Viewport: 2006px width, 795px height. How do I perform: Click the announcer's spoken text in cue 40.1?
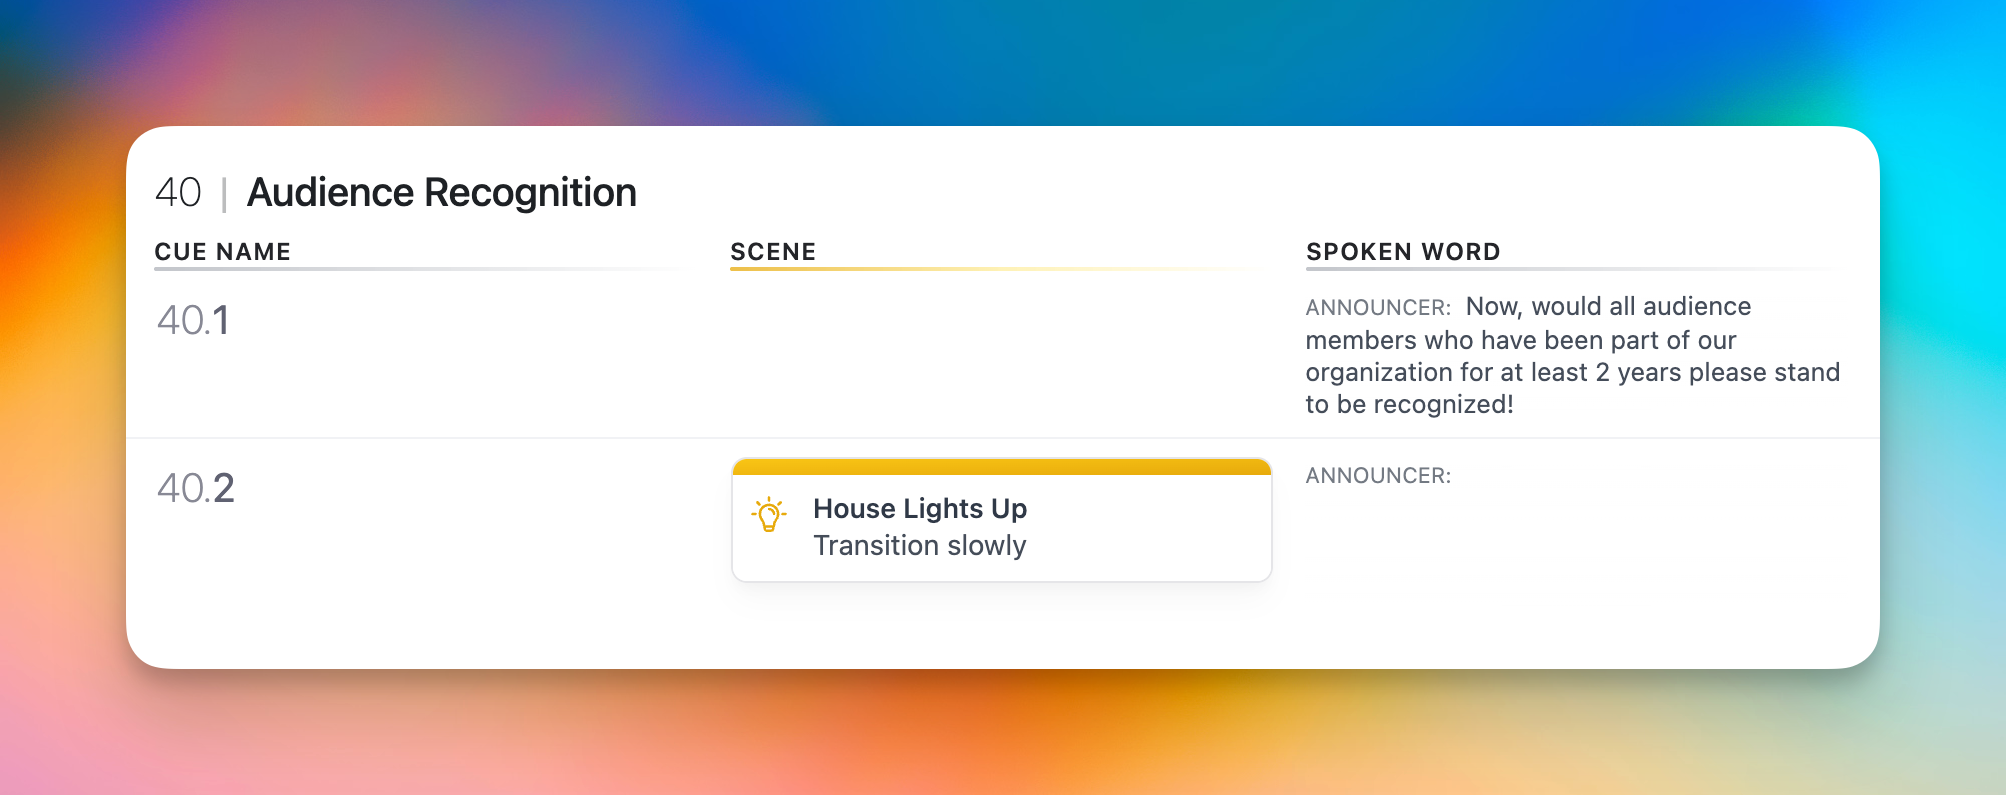click(1570, 356)
